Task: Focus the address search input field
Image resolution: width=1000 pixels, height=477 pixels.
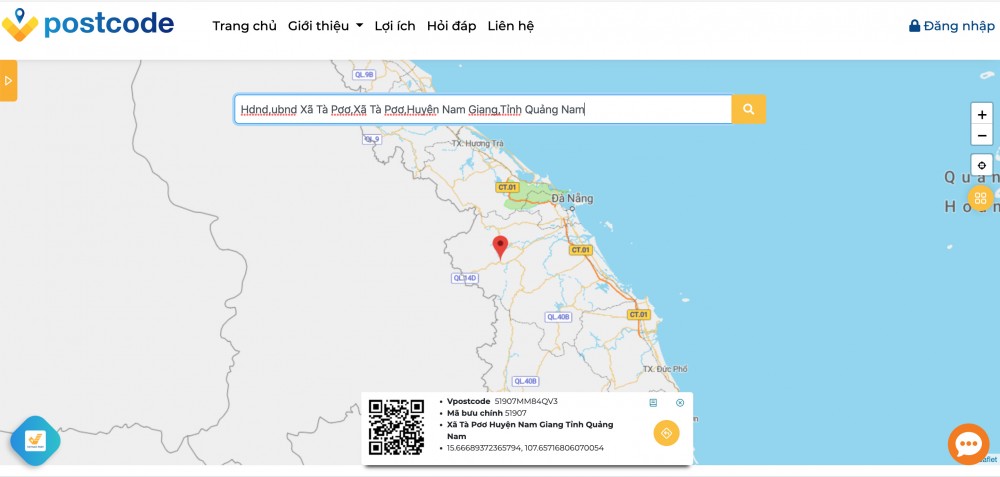Action: tap(482, 109)
